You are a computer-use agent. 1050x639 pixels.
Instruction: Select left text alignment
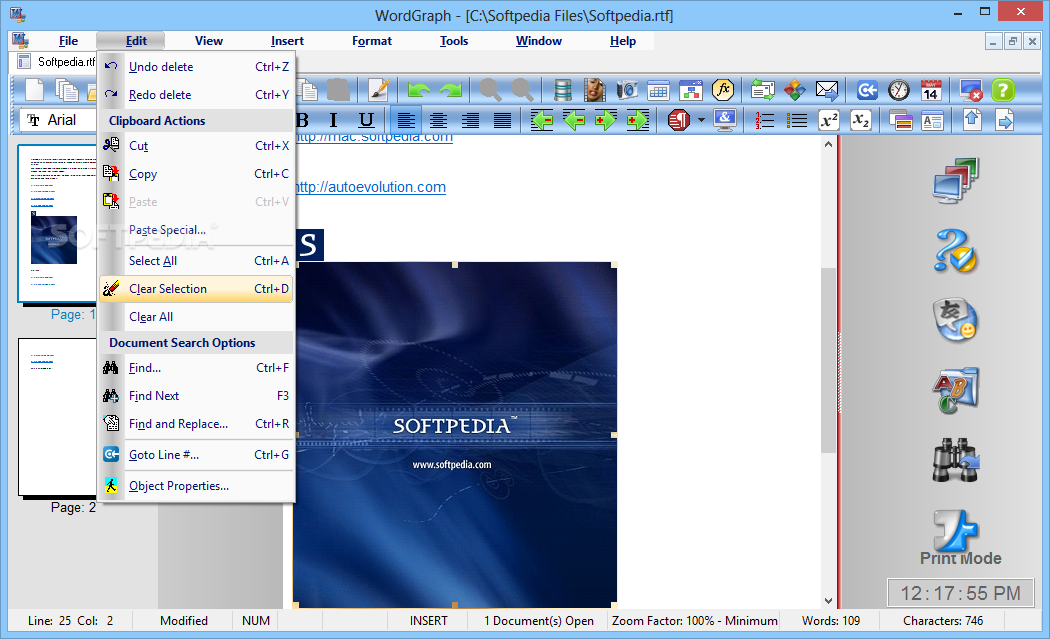tap(406, 121)
